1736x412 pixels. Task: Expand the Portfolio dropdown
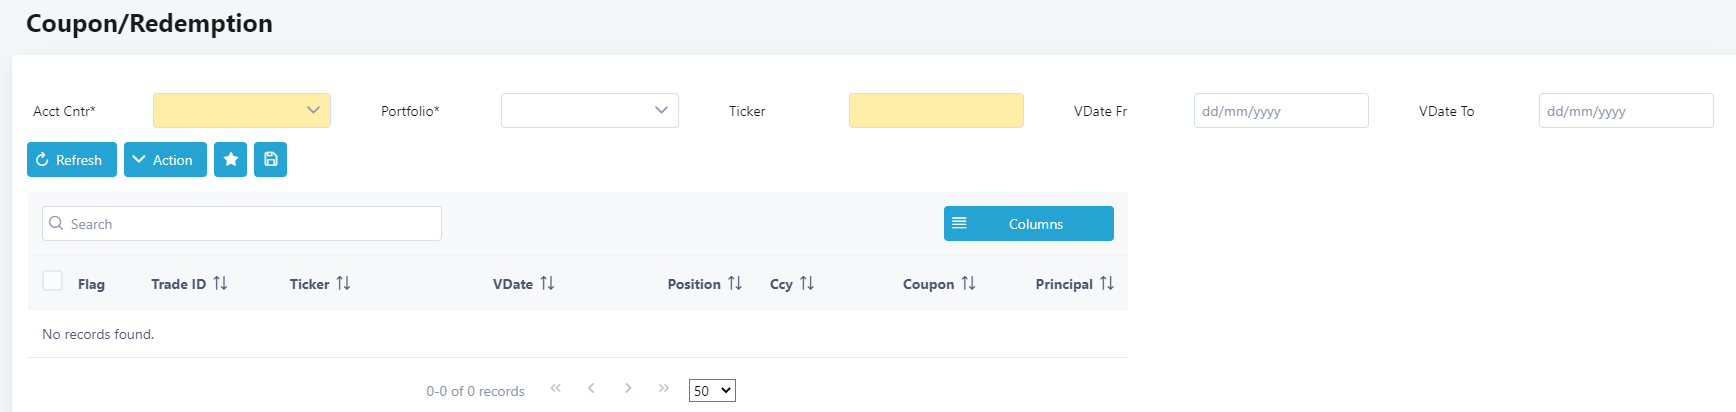590,111
